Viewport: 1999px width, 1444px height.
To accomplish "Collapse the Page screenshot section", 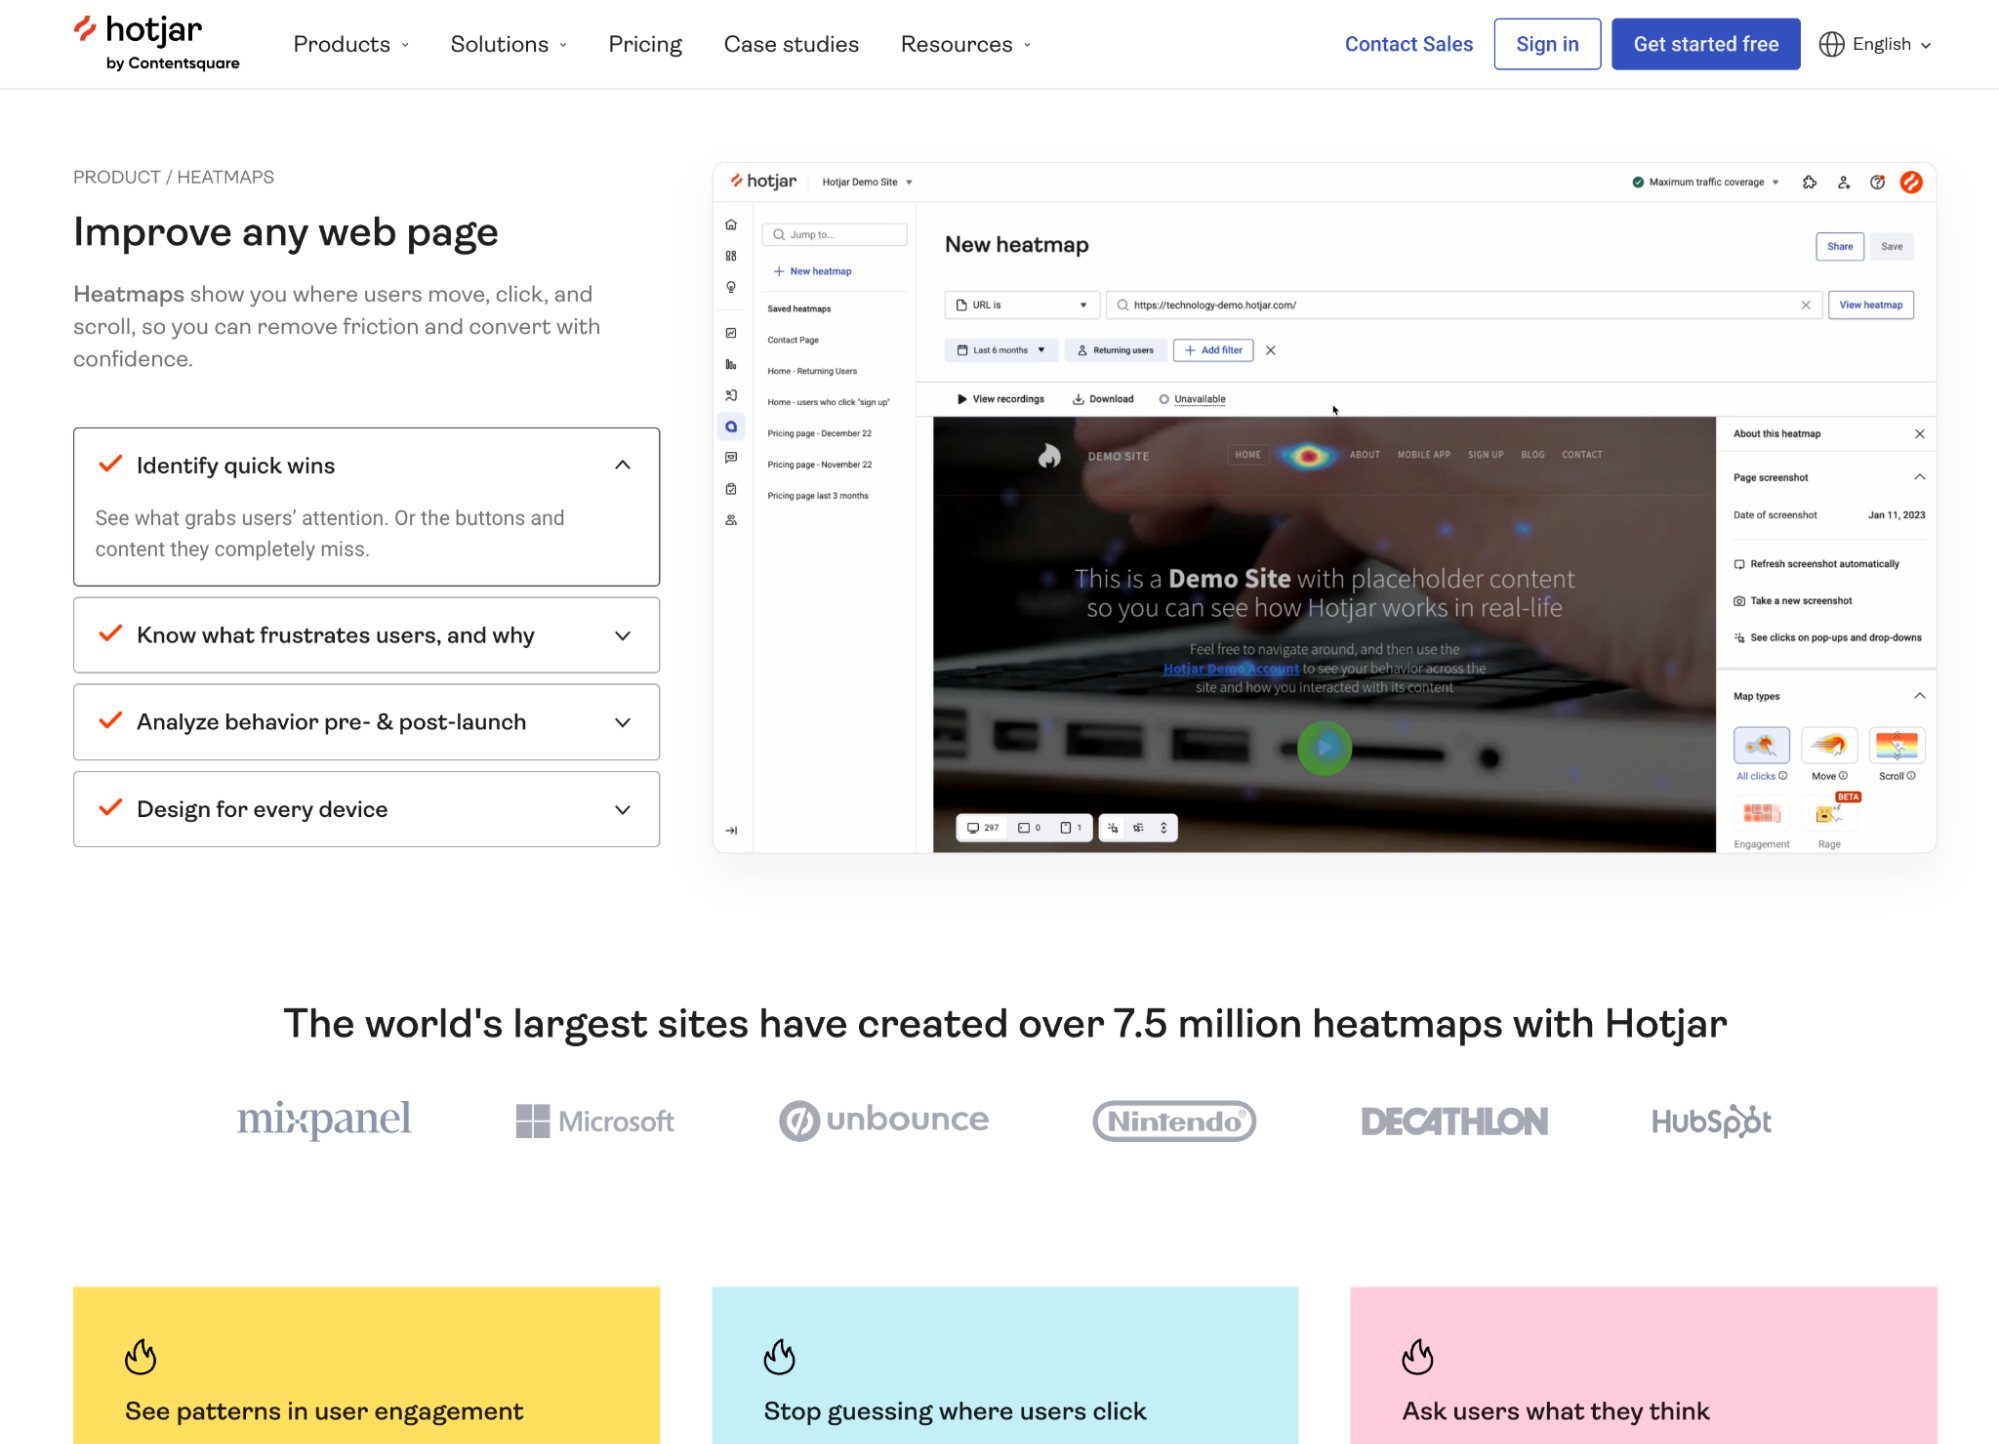I will coord(1919,477).
